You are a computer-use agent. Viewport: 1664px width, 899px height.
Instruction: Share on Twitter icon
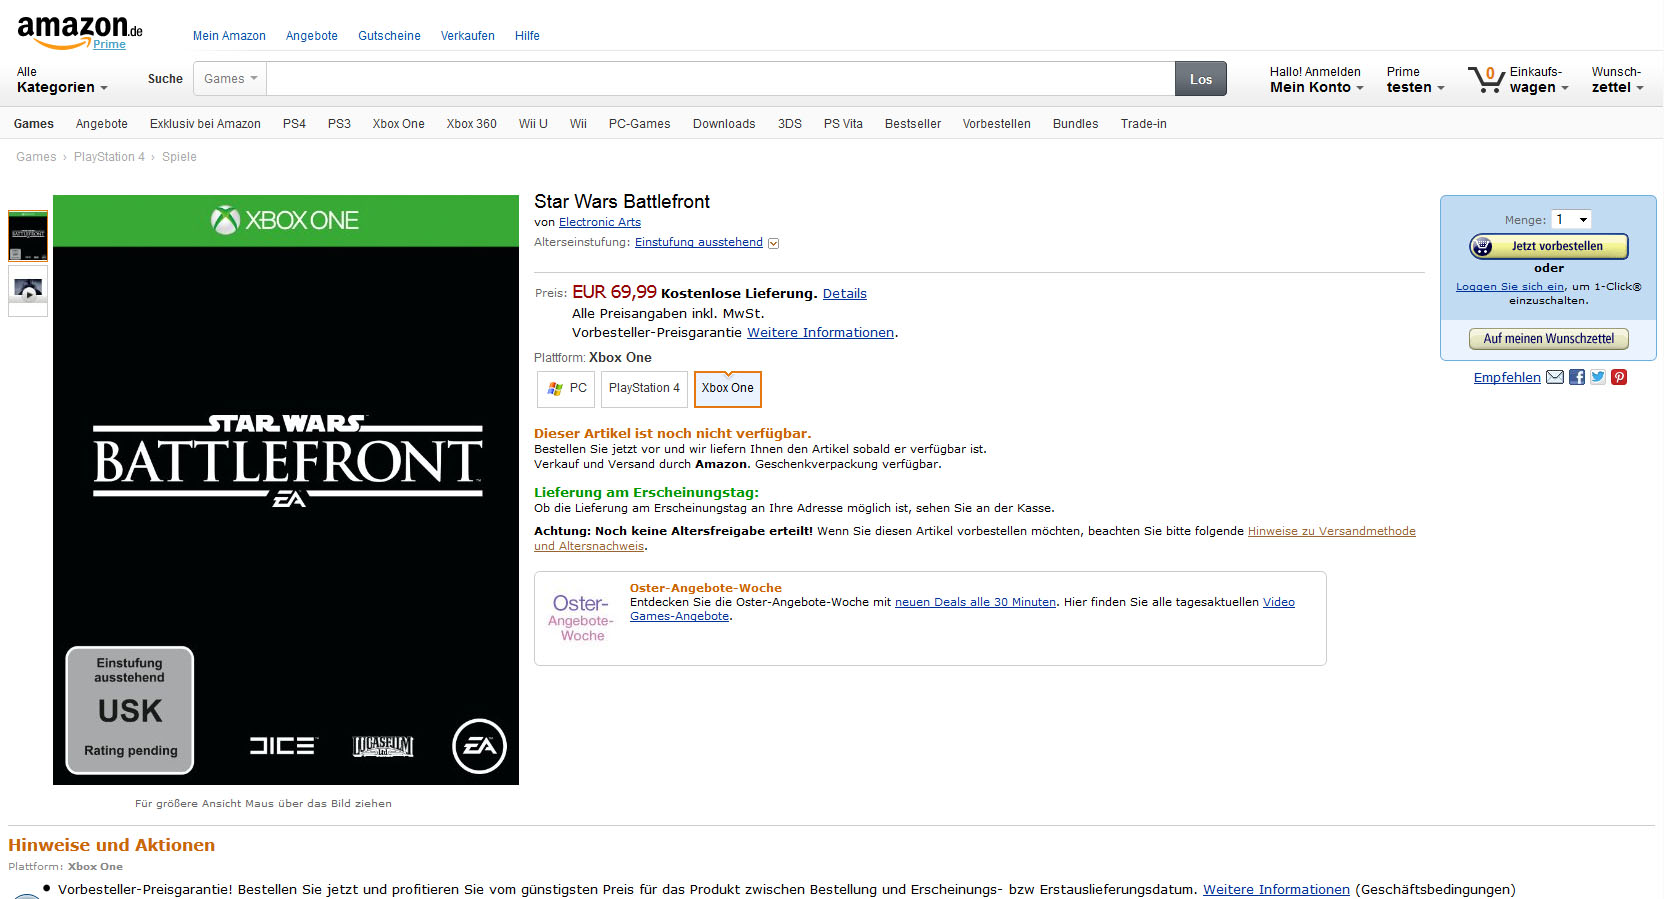pos(1598,377)
